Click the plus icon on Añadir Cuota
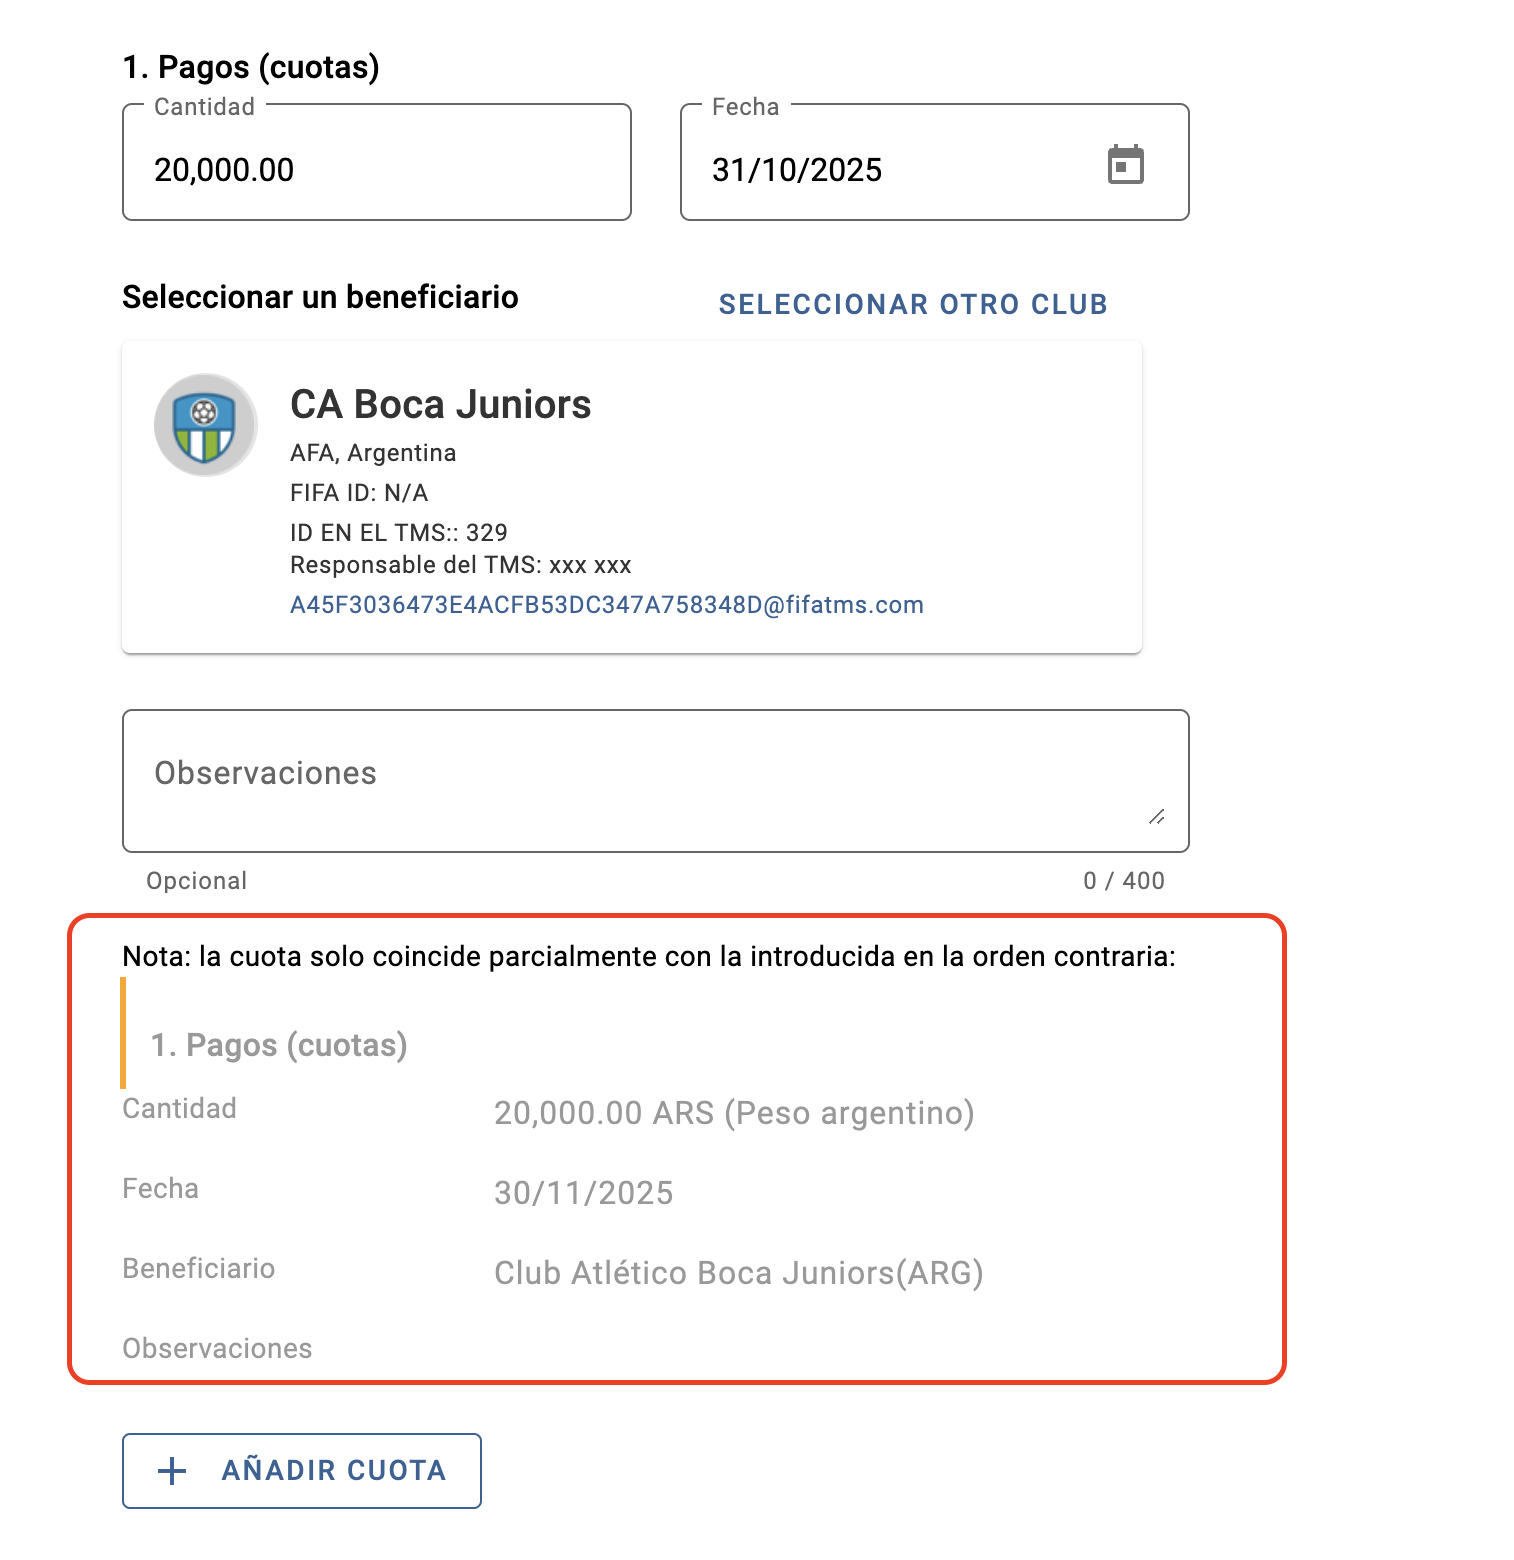Image resolution: width=1514 pixels, height=1560 pixels. pyautogui.click(x=172, y=1471)
